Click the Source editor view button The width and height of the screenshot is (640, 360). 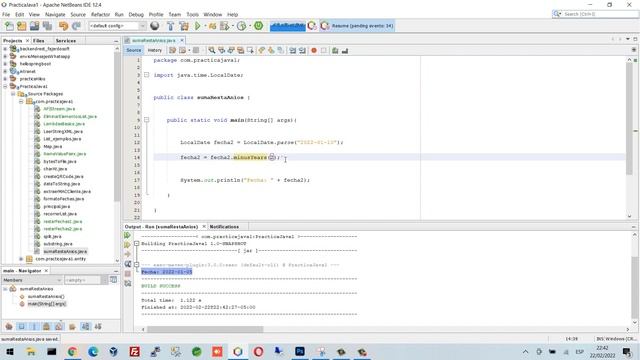[133, 50]
